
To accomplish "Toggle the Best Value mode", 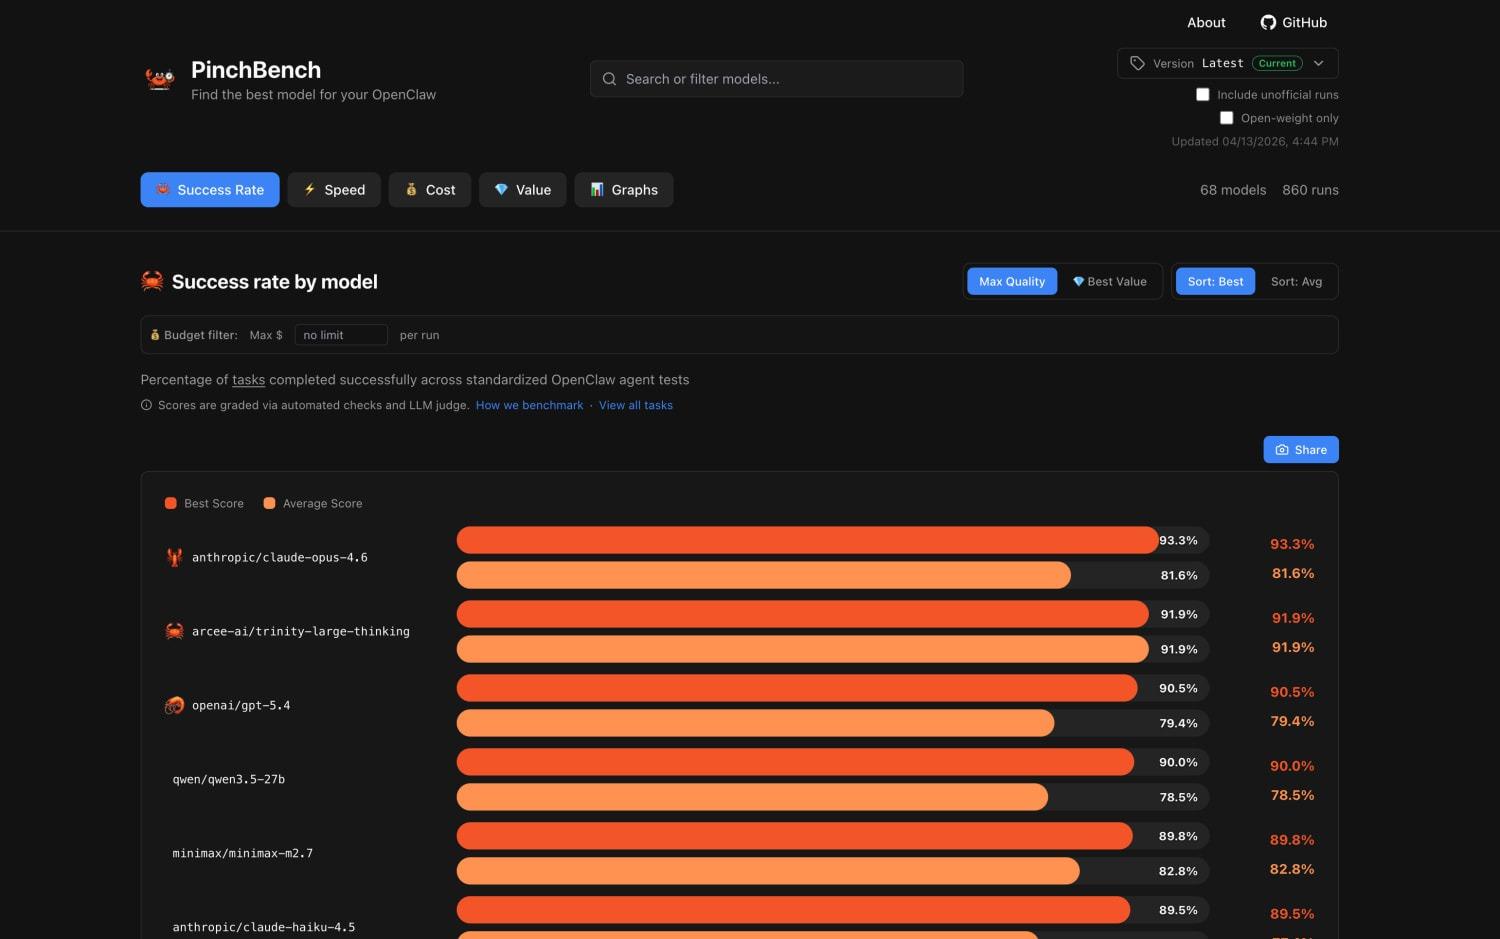I will [x=1109, y=282].
